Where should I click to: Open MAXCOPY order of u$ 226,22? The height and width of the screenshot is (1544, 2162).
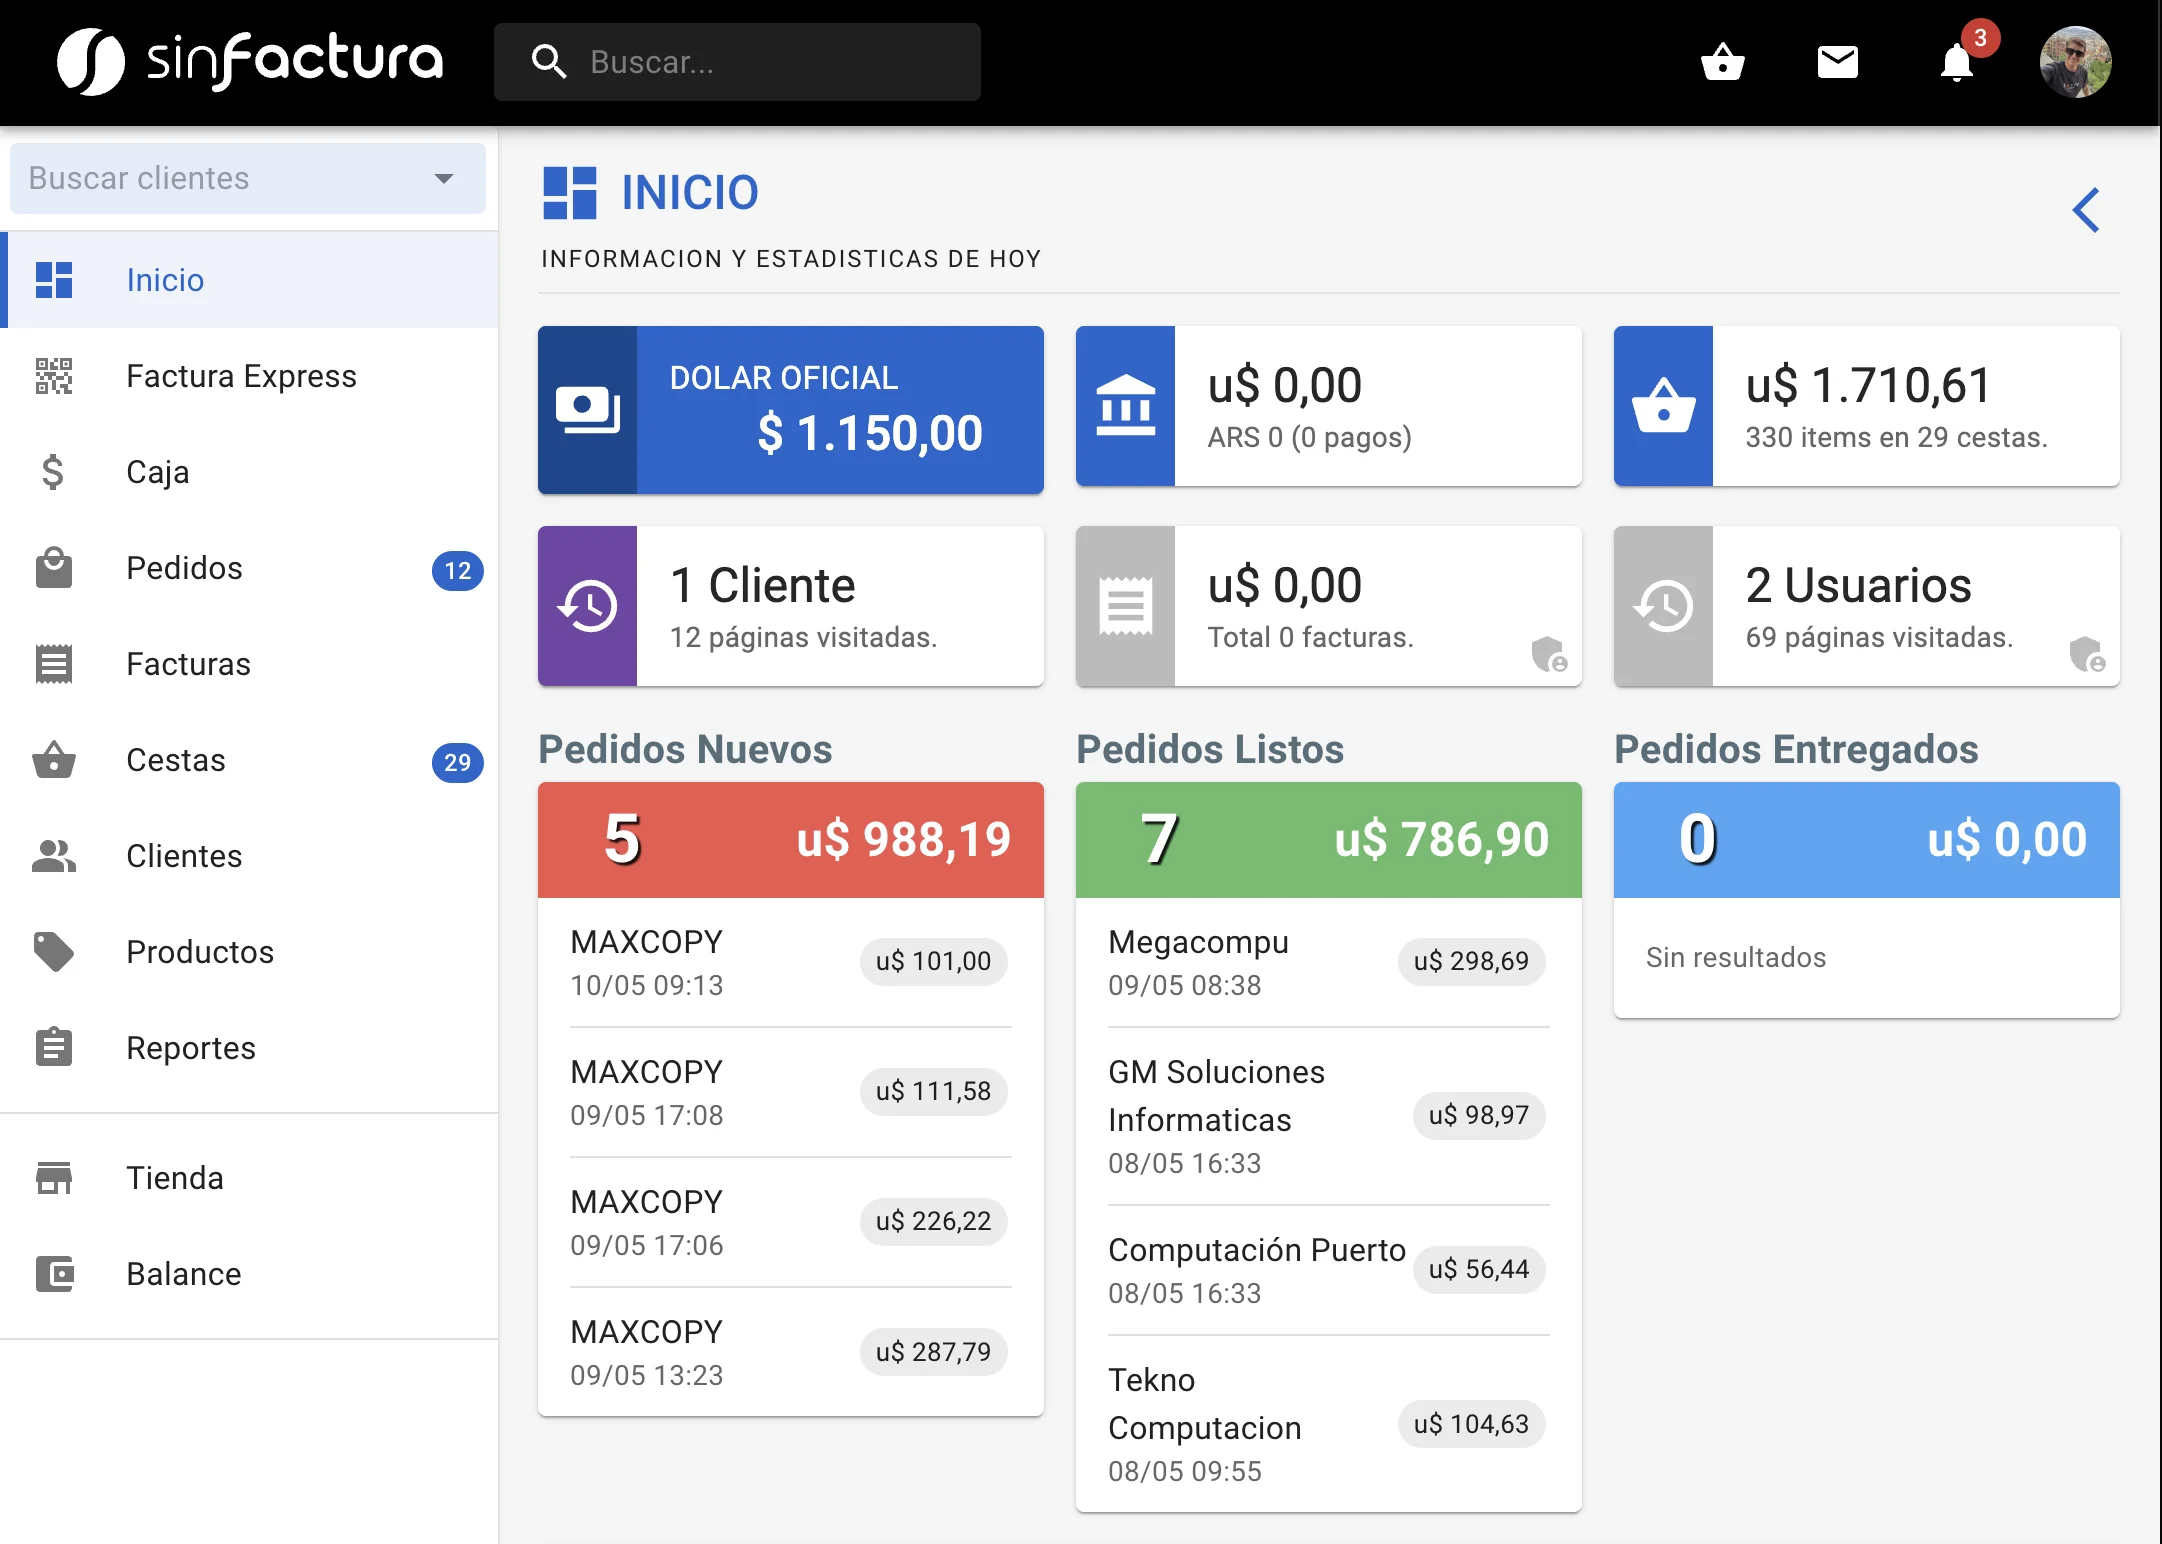click(789, 1222)
